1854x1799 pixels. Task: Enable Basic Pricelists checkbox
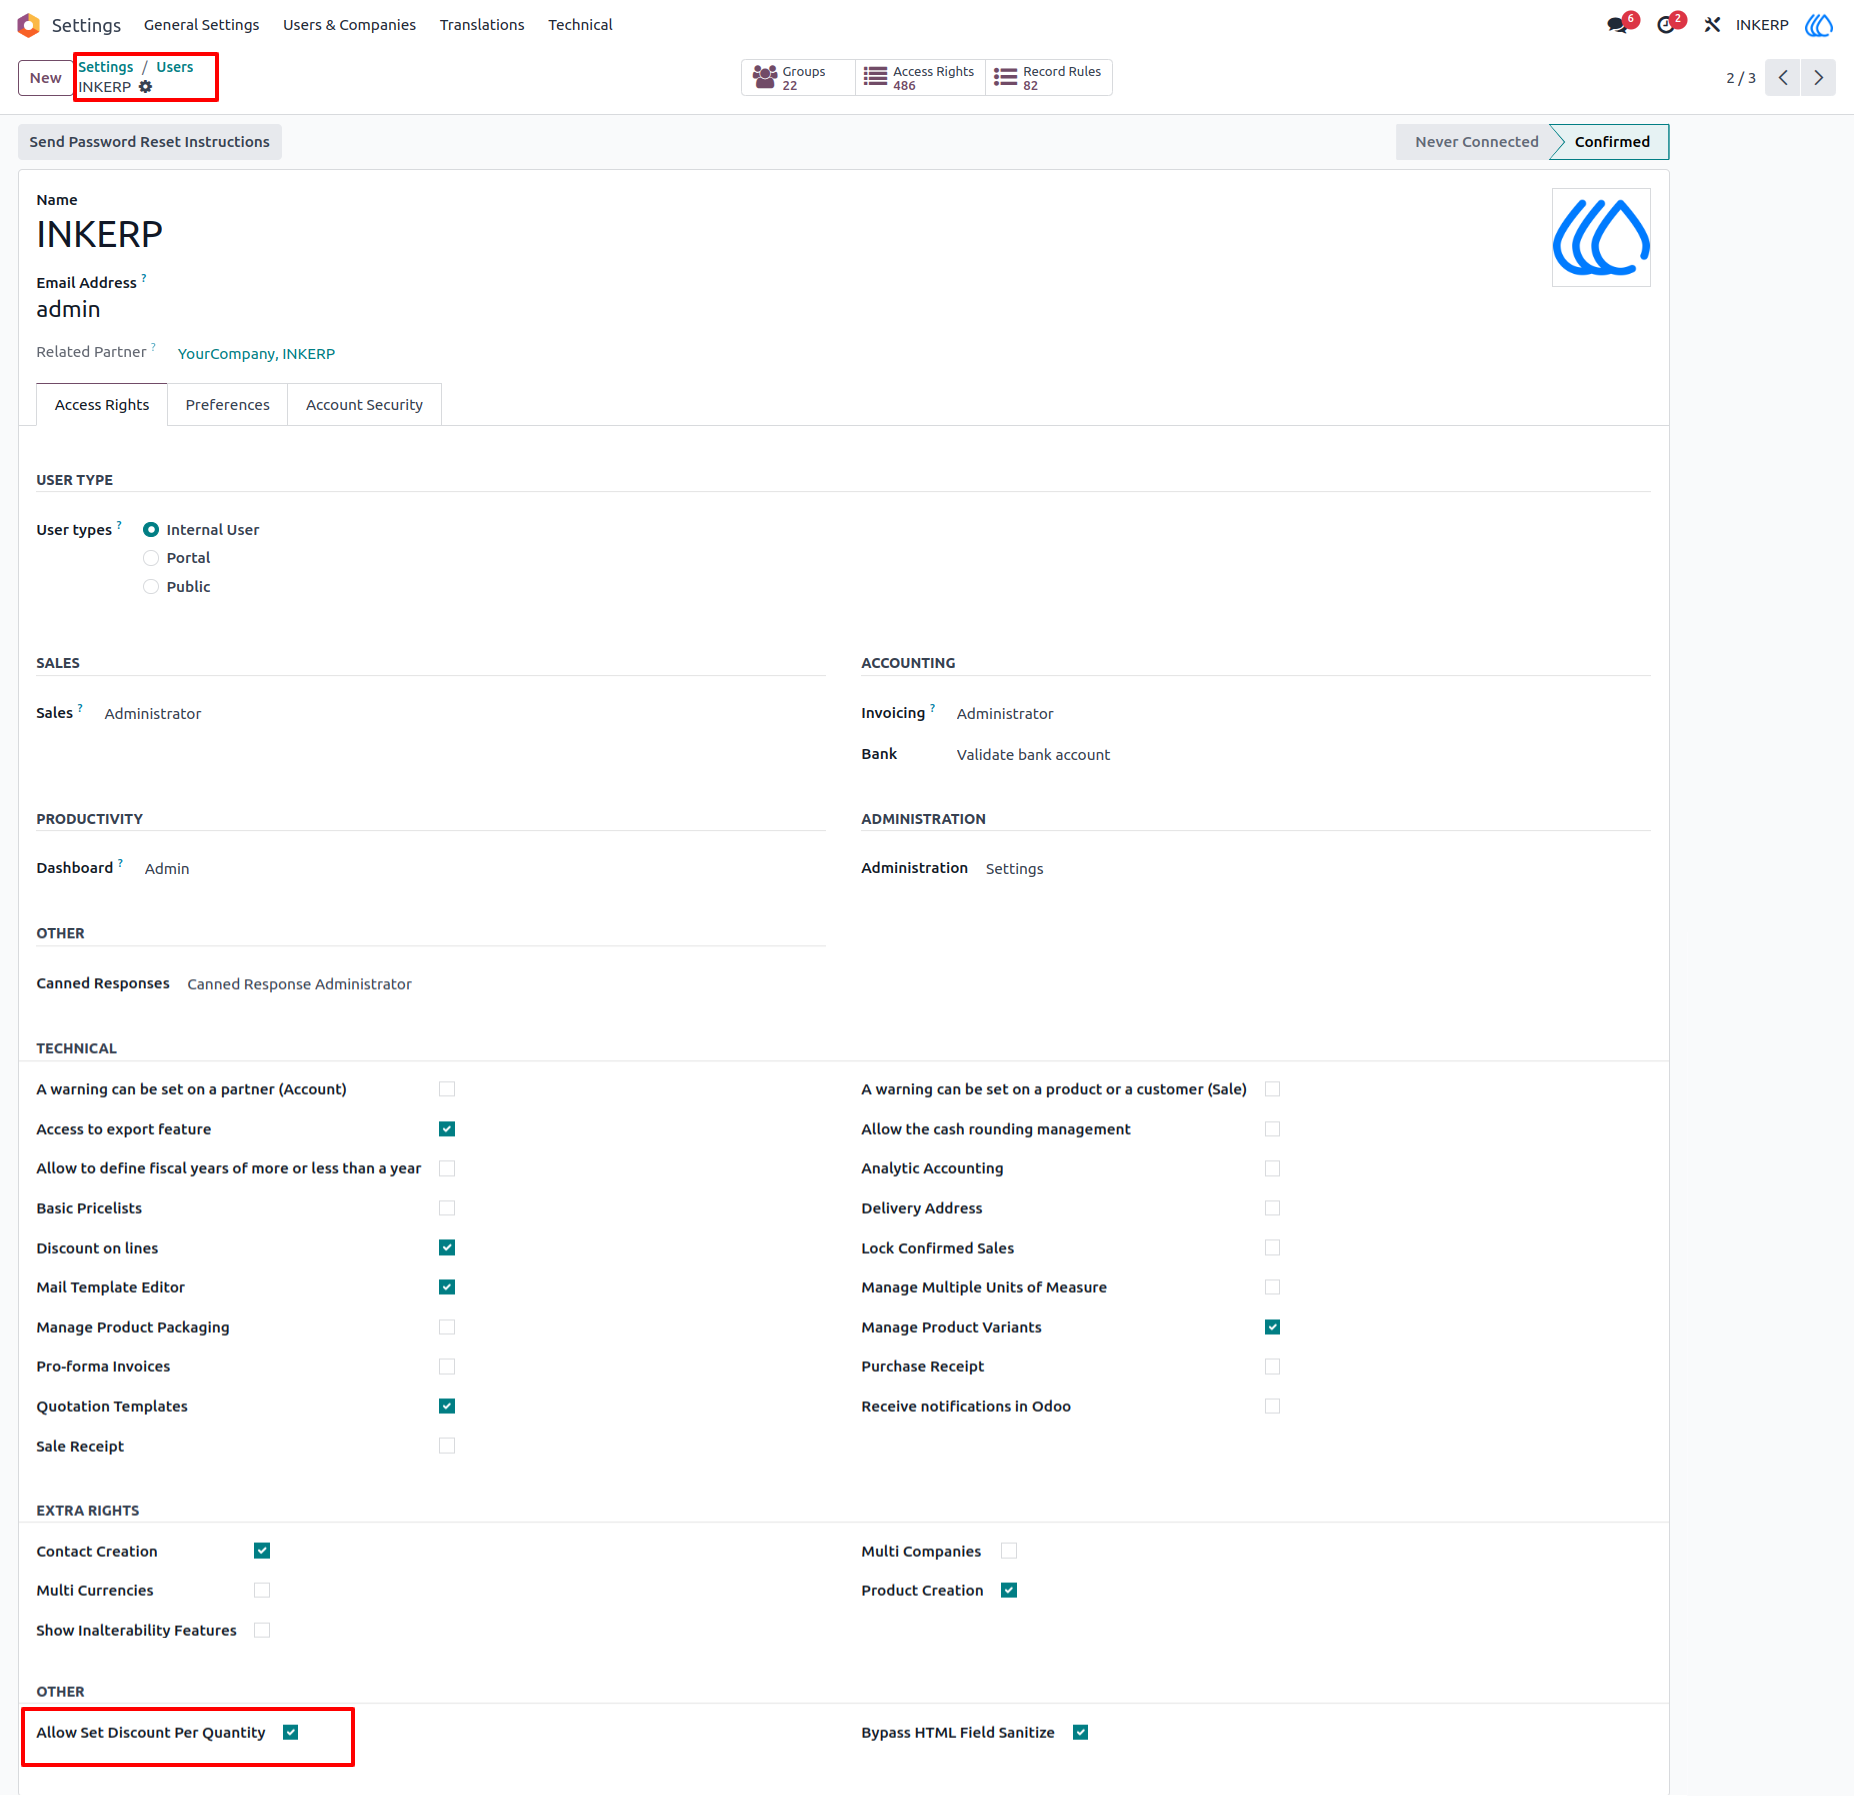click(447, 1208)
